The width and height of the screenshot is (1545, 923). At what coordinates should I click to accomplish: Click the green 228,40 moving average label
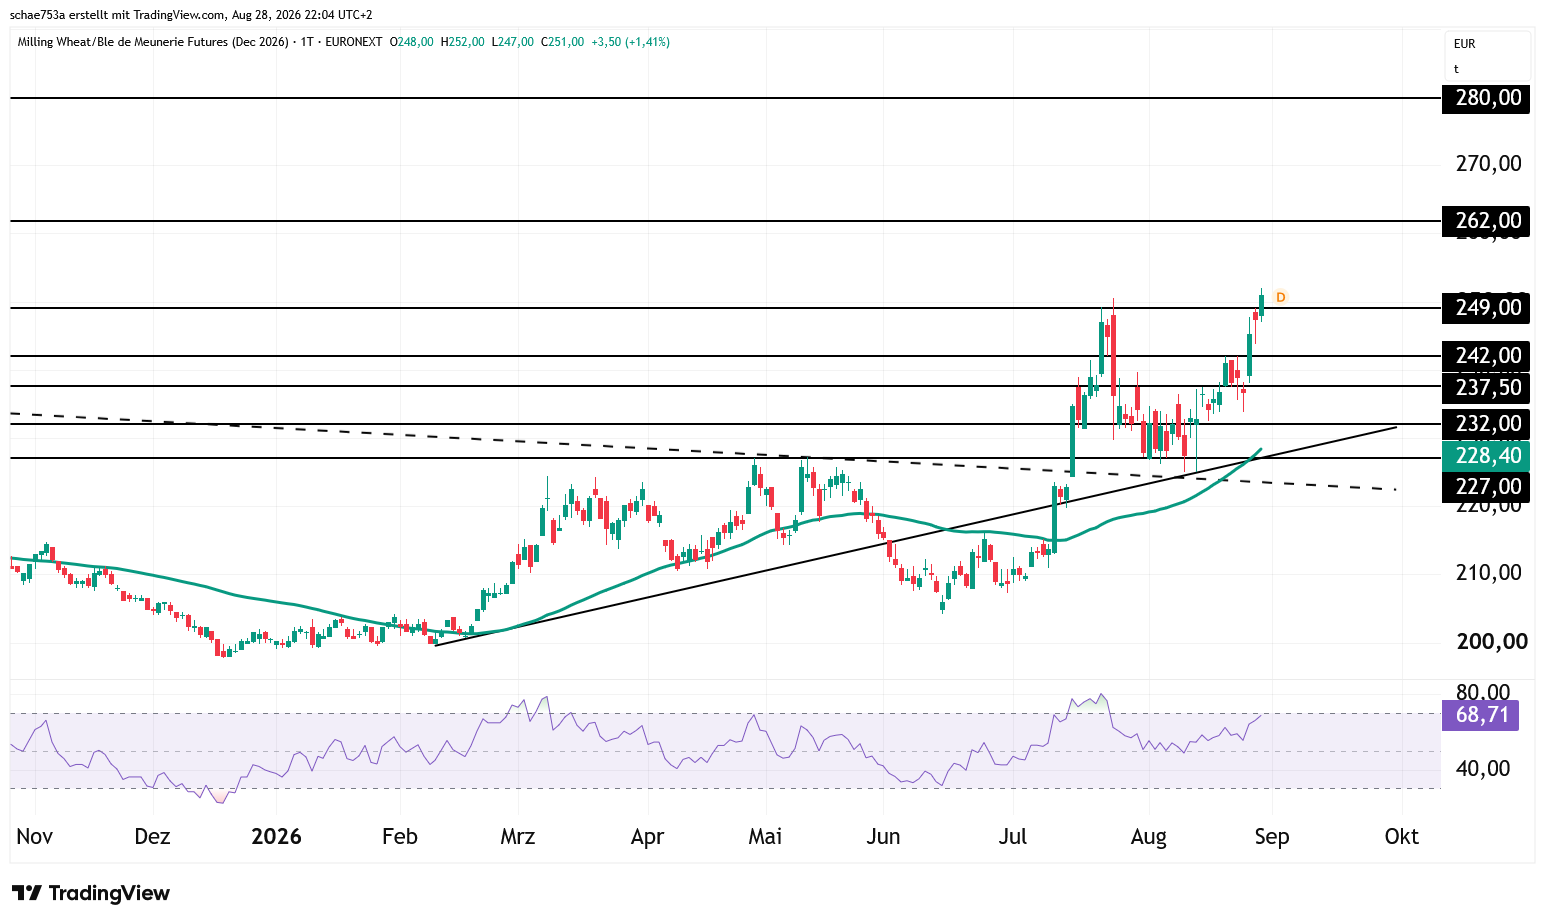pyautogui.click(x=1486, y=456)
